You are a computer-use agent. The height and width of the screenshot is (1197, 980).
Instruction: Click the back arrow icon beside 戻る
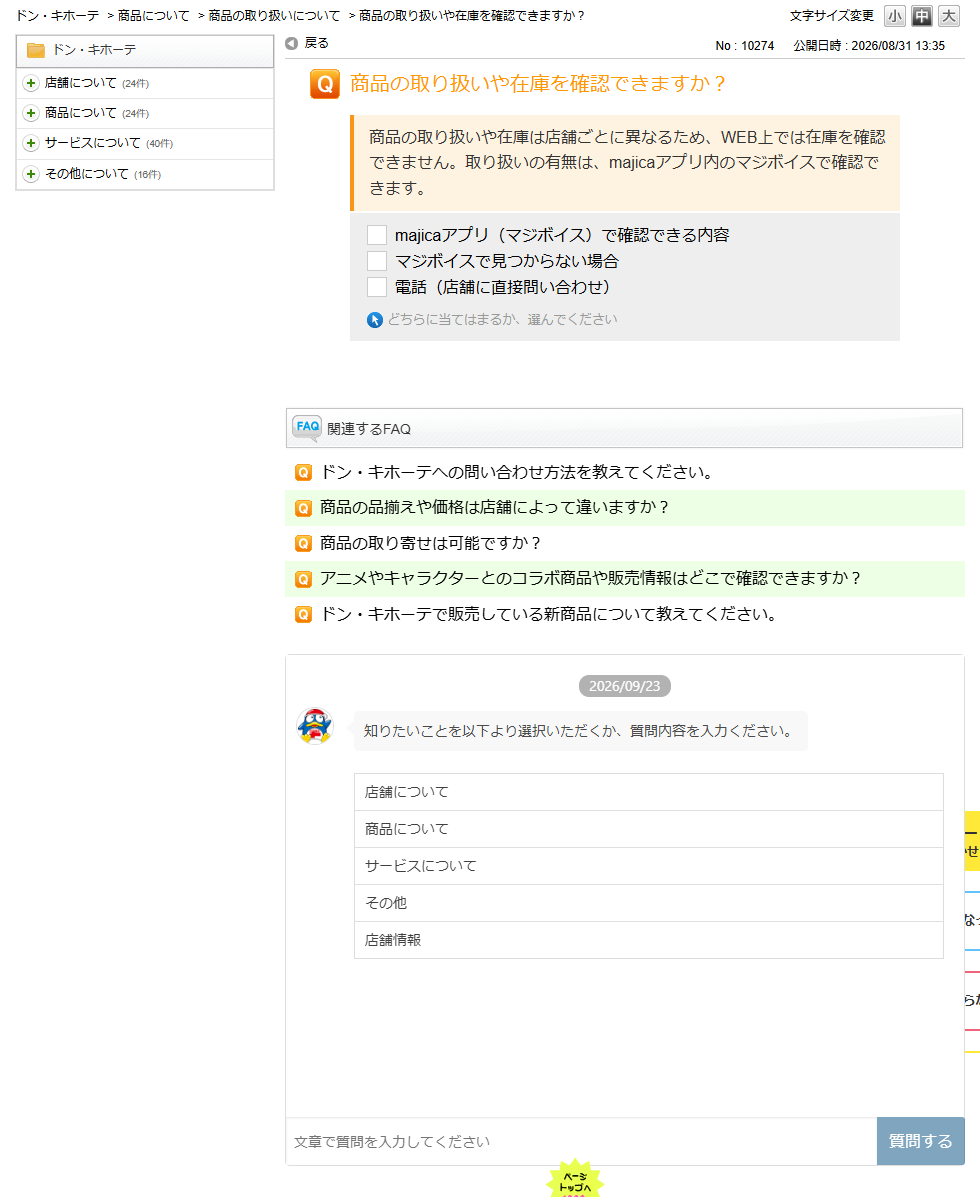tap(292, 44)
